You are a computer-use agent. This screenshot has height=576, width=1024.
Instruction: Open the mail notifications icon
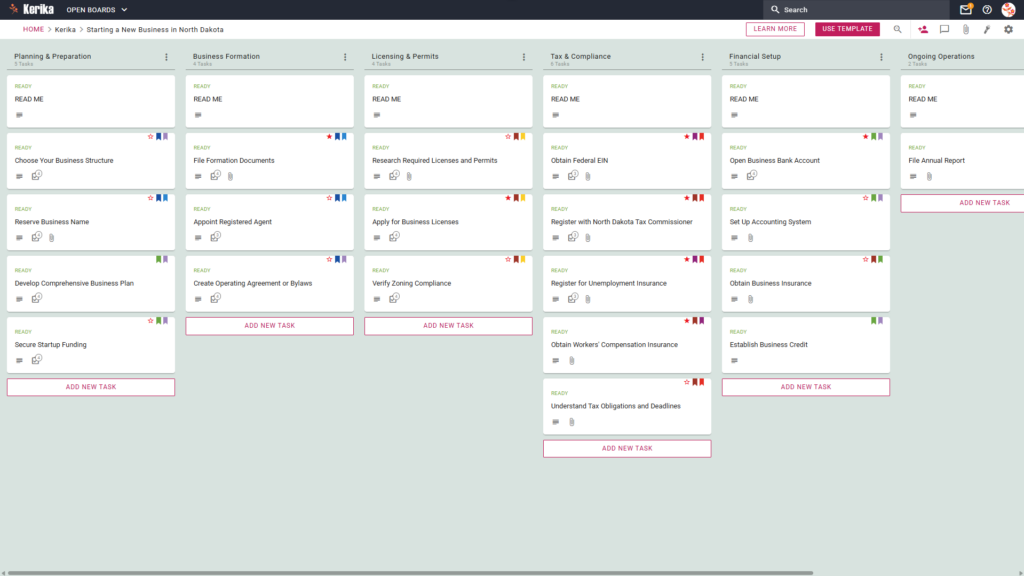[965, 9]
